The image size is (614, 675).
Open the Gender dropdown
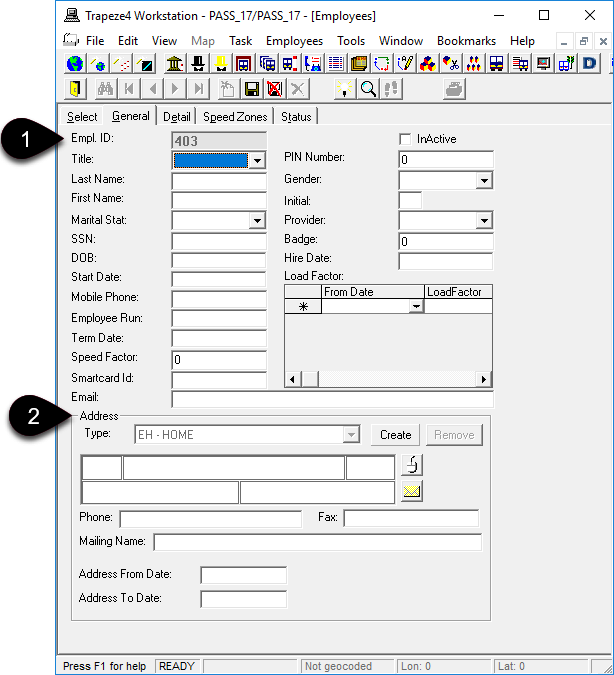(484, 181)
